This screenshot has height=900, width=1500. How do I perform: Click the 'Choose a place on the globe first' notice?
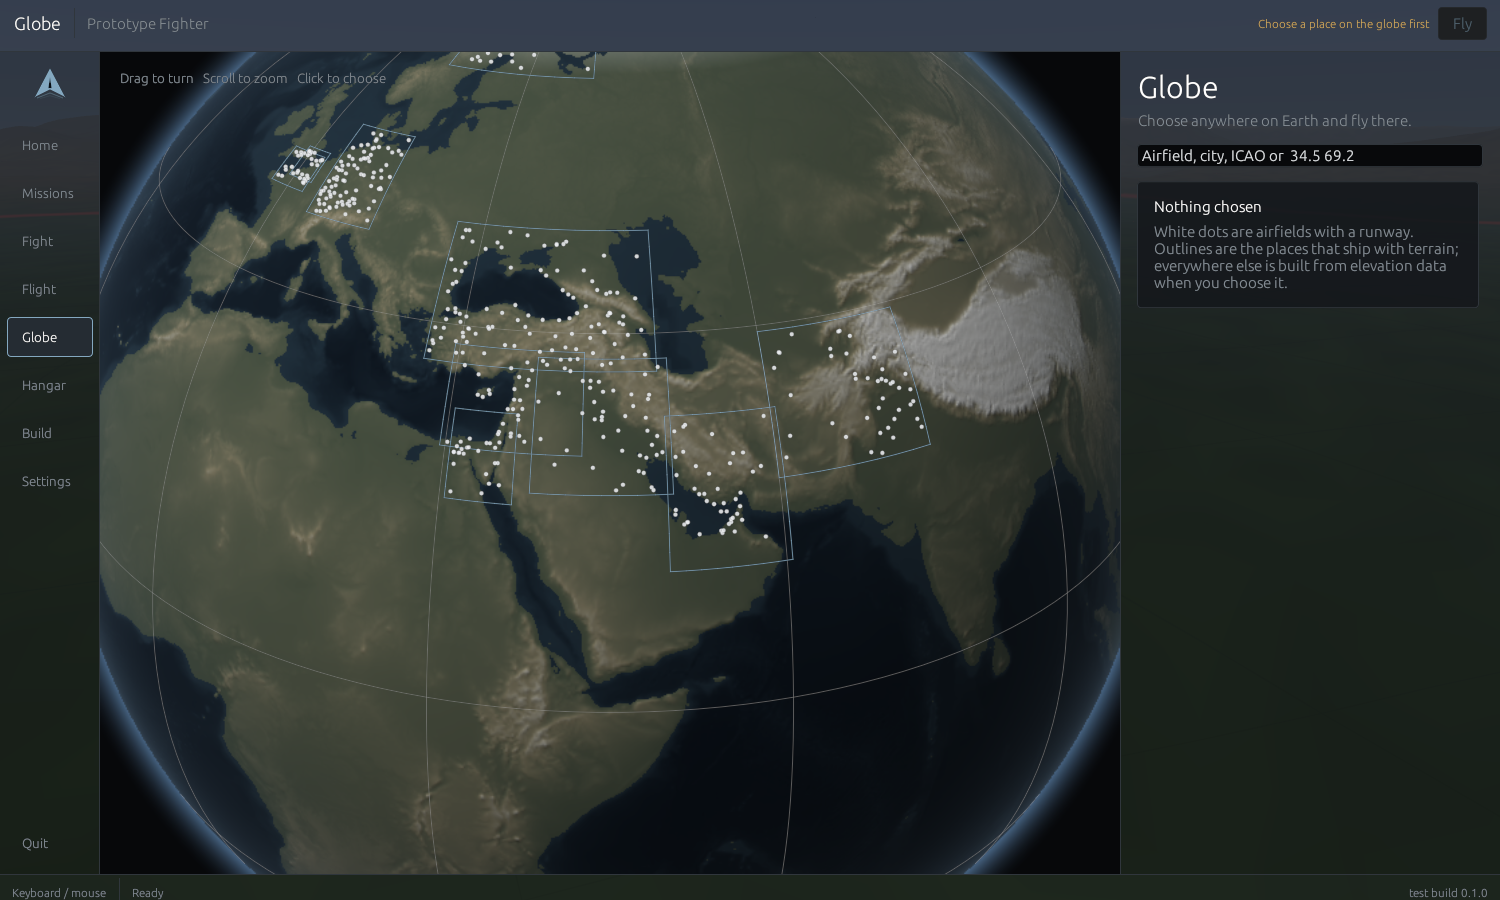(1343, 24)
